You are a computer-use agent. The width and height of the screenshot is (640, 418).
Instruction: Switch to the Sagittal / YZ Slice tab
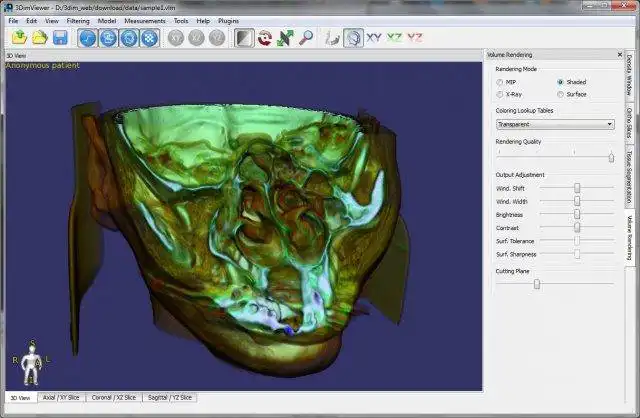(x=170, y=397)
